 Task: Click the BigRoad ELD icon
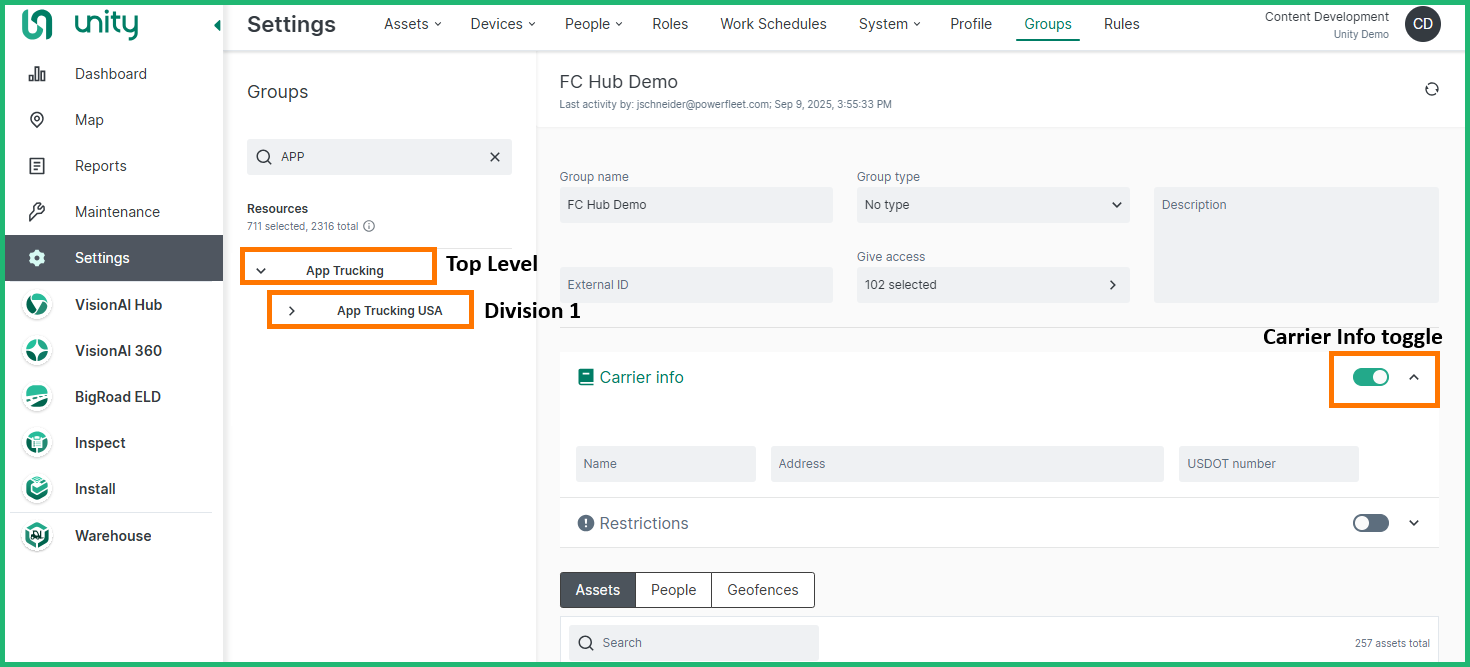tap(37, 397)
